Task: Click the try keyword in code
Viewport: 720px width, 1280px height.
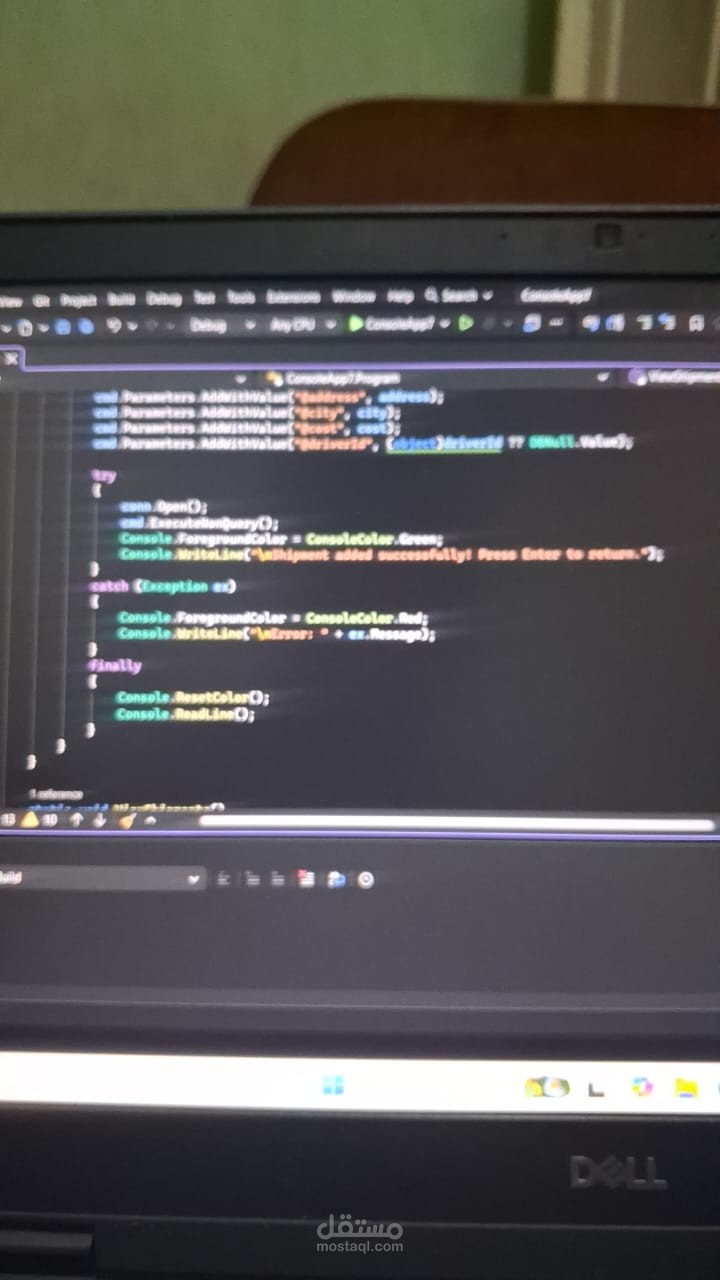Action: [103, 476]
